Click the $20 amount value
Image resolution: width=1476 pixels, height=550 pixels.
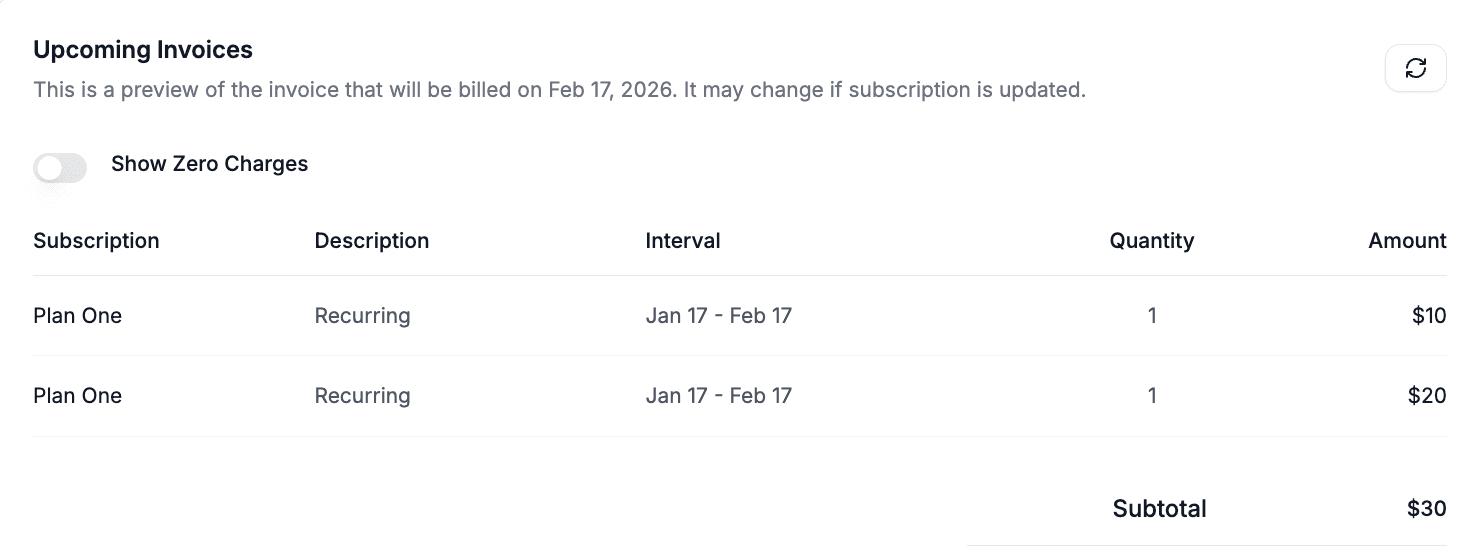[x=1427, y=396]
